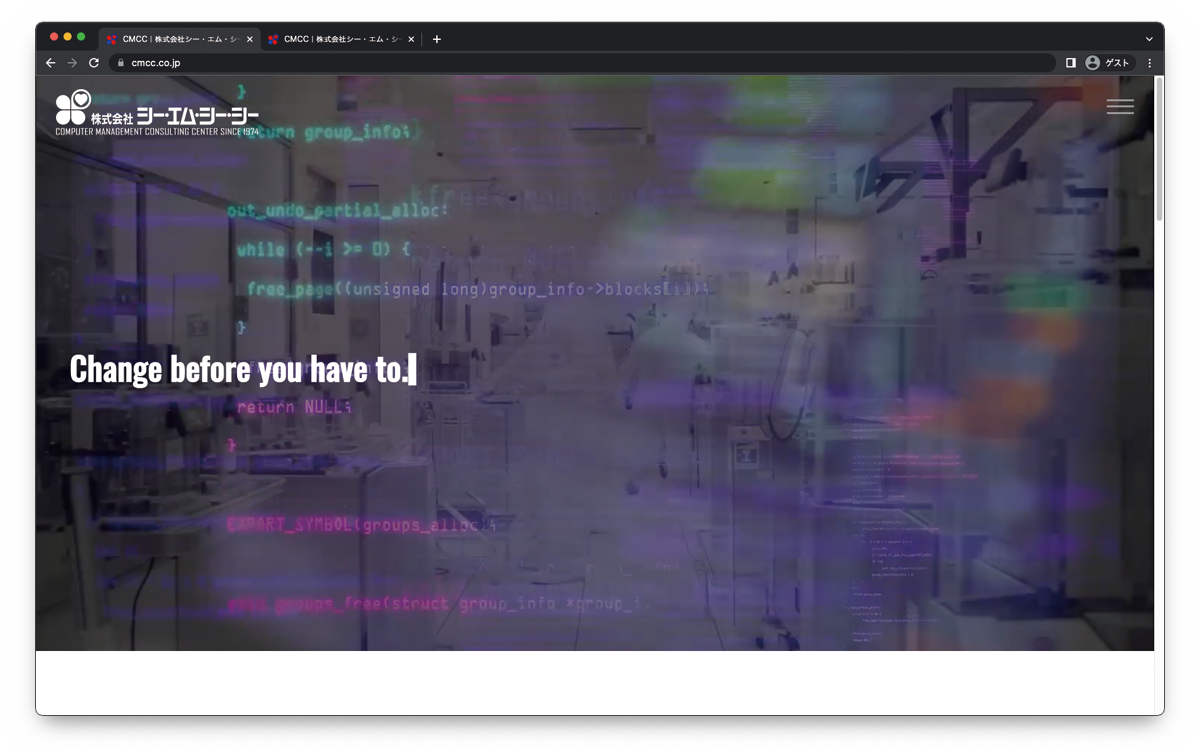
Task: Open the ゲスト guest profile button
Action: coord(1107,63)
